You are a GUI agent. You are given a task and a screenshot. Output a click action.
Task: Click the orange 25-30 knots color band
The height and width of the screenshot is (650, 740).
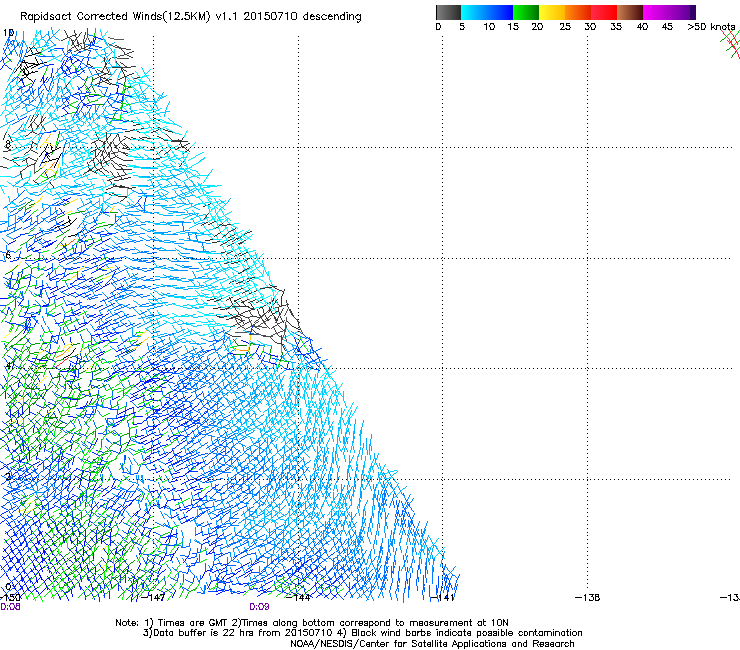(x=578, y=12)
